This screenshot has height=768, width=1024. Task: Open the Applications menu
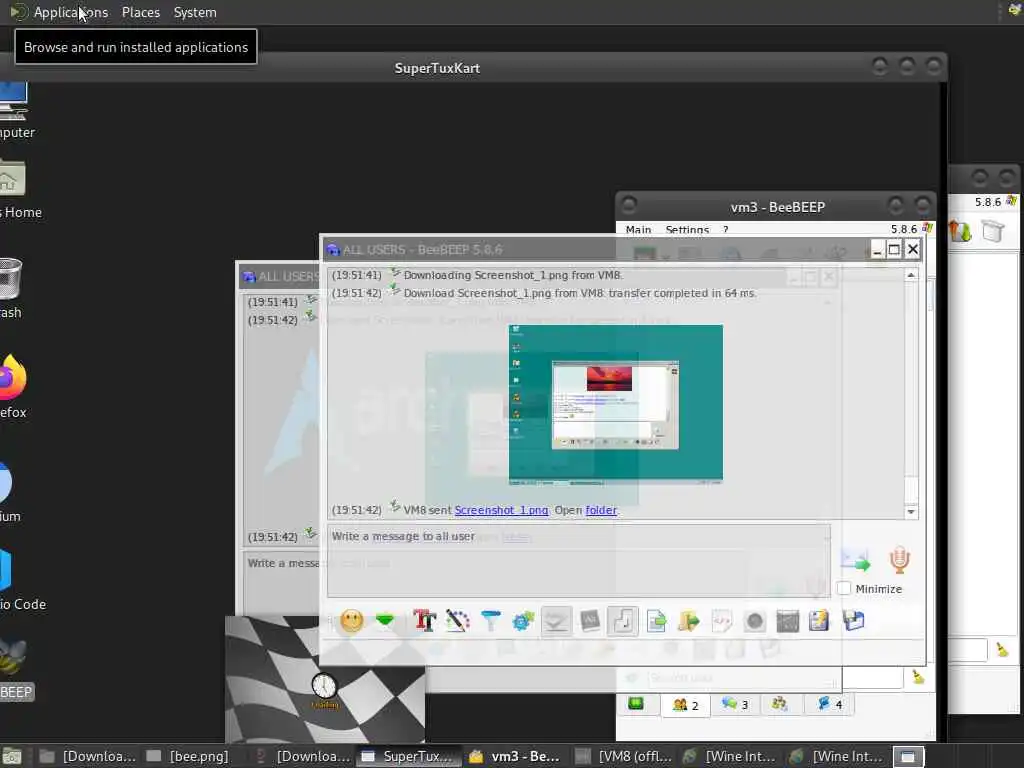[x=71, y=12]
